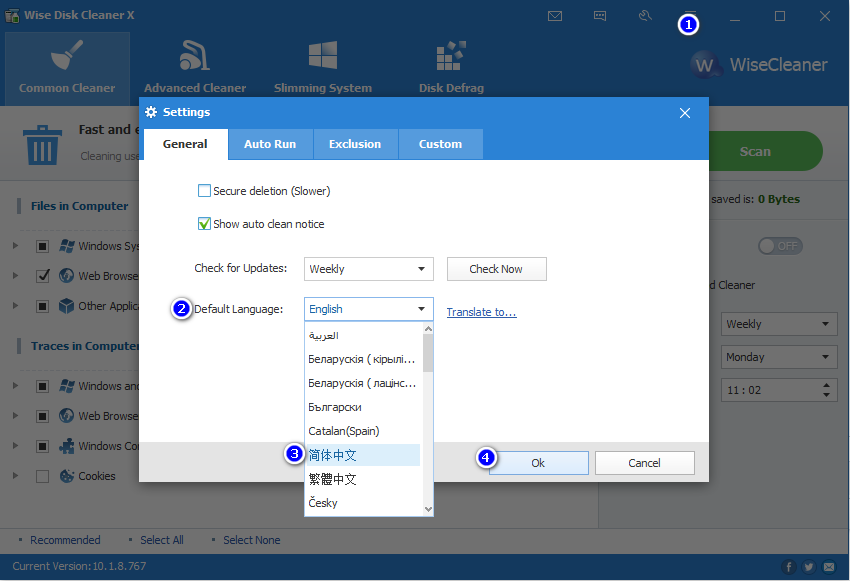Click the Select All link
The width and height of the screenshot is (850, 581).
pyautogui.click(x=162, y=540)
